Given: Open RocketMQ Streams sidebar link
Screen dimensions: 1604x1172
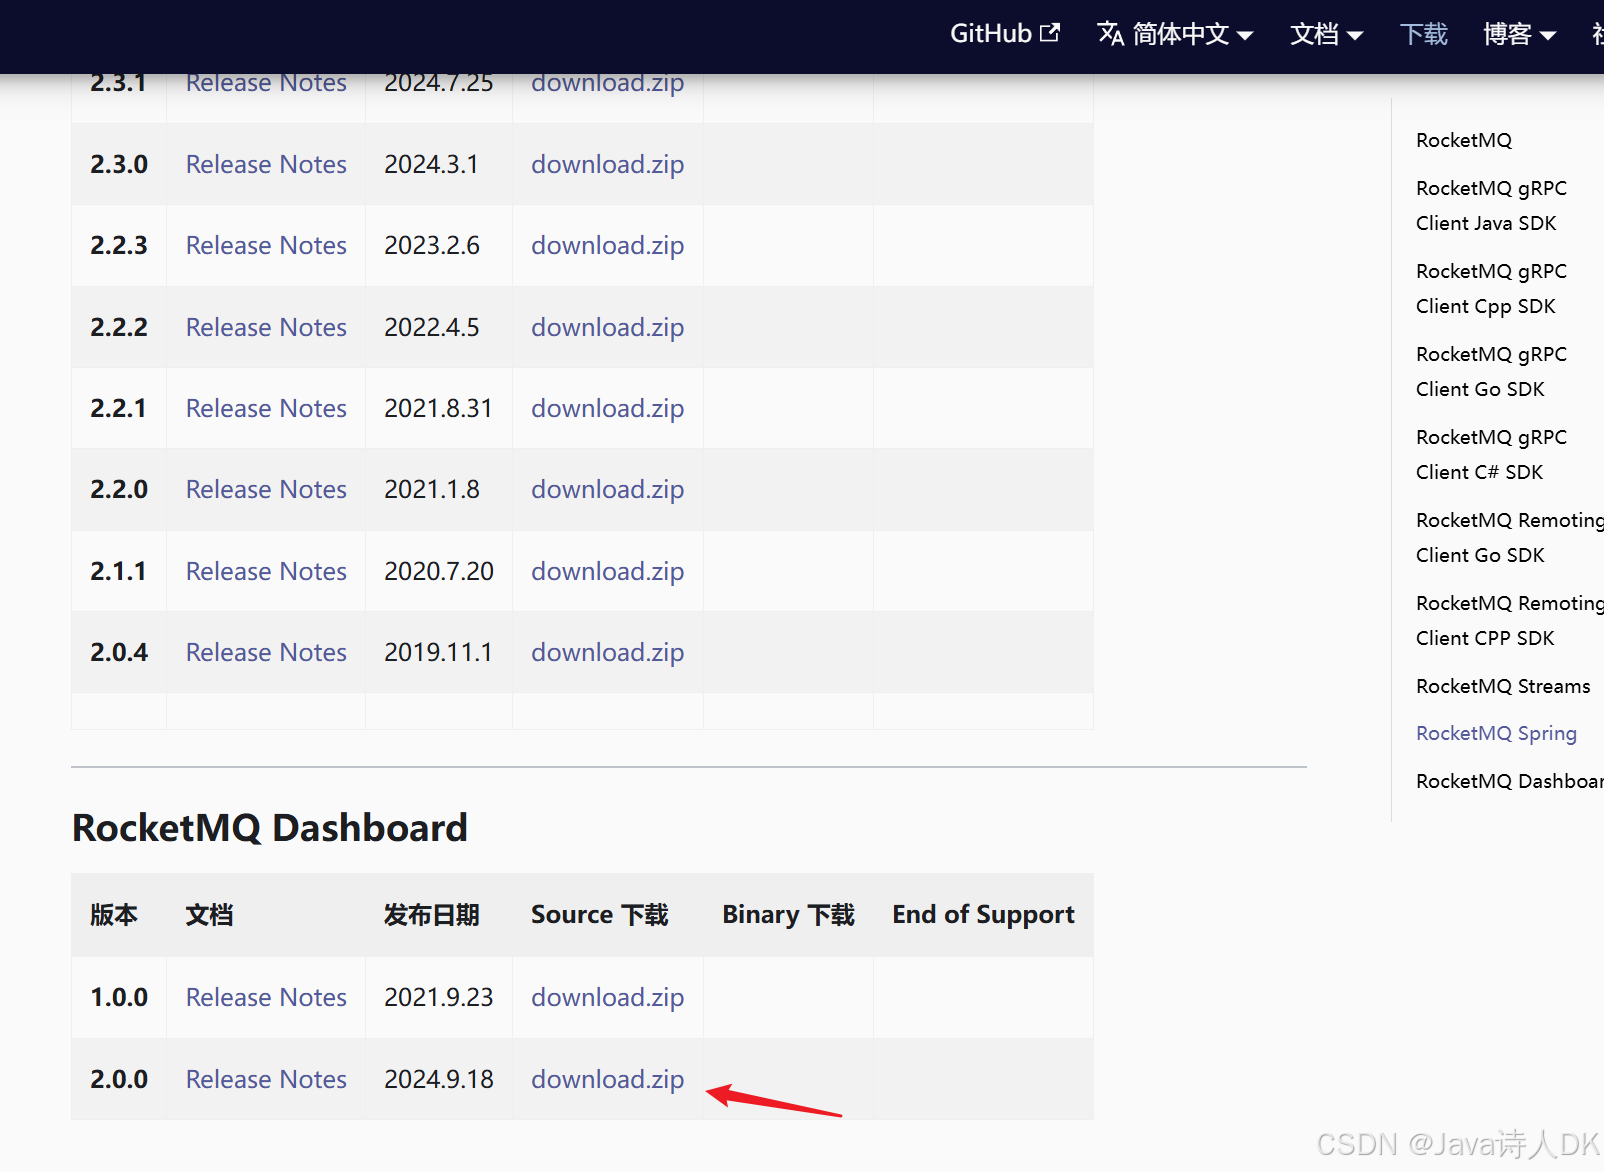Looking at the screenshot, I should [x=1502, y=686].
